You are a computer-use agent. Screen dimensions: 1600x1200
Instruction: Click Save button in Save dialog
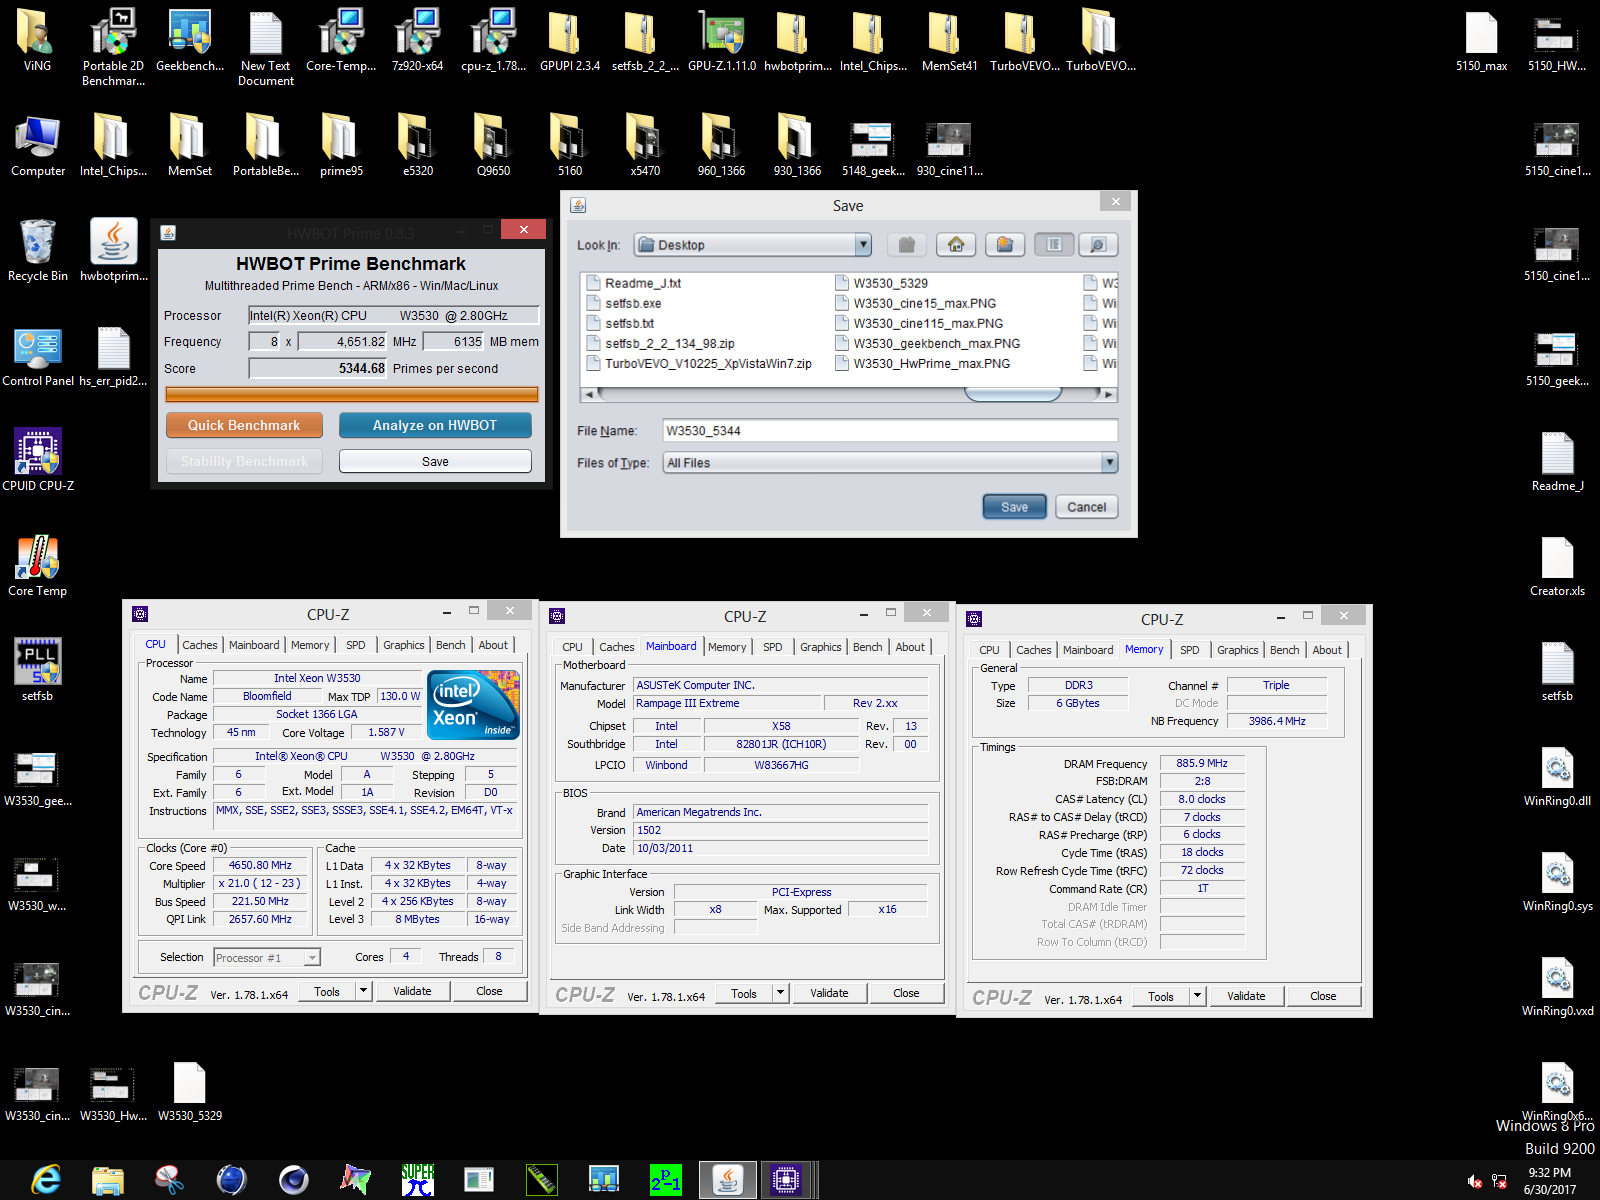[x=1014, y=507]
